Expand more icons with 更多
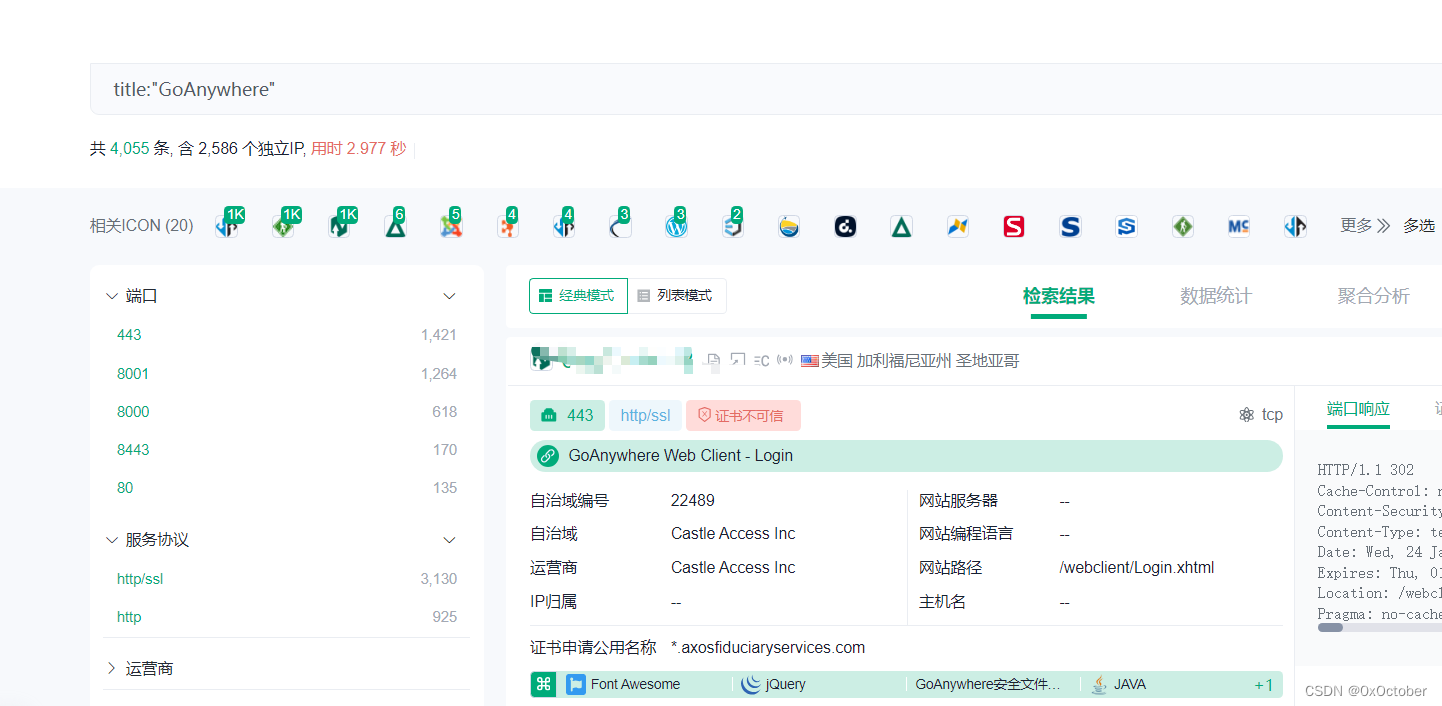Viewport: 1442px width, 706px height. [x=1365, y=226]
